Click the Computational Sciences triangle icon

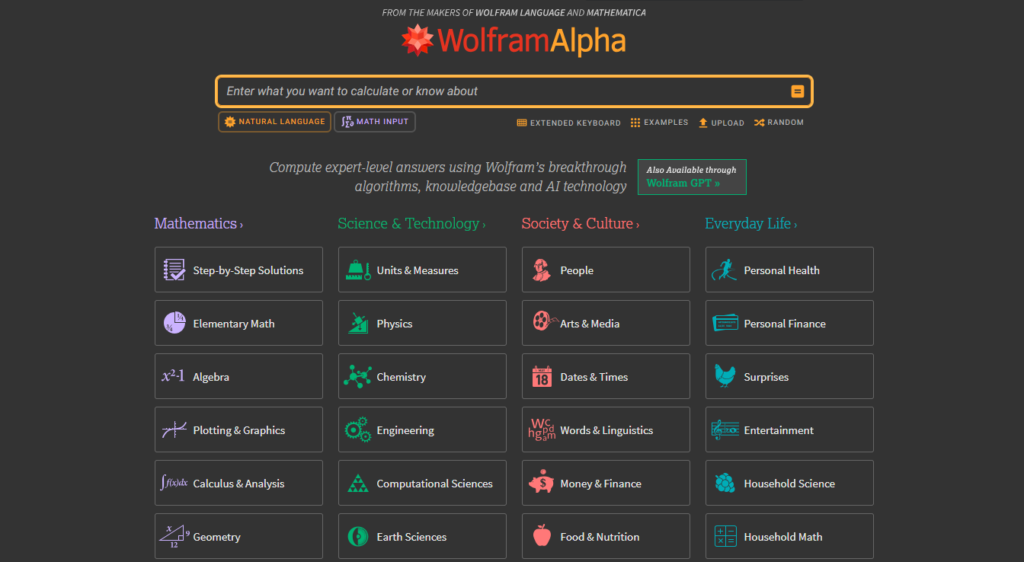click(358, 484)
